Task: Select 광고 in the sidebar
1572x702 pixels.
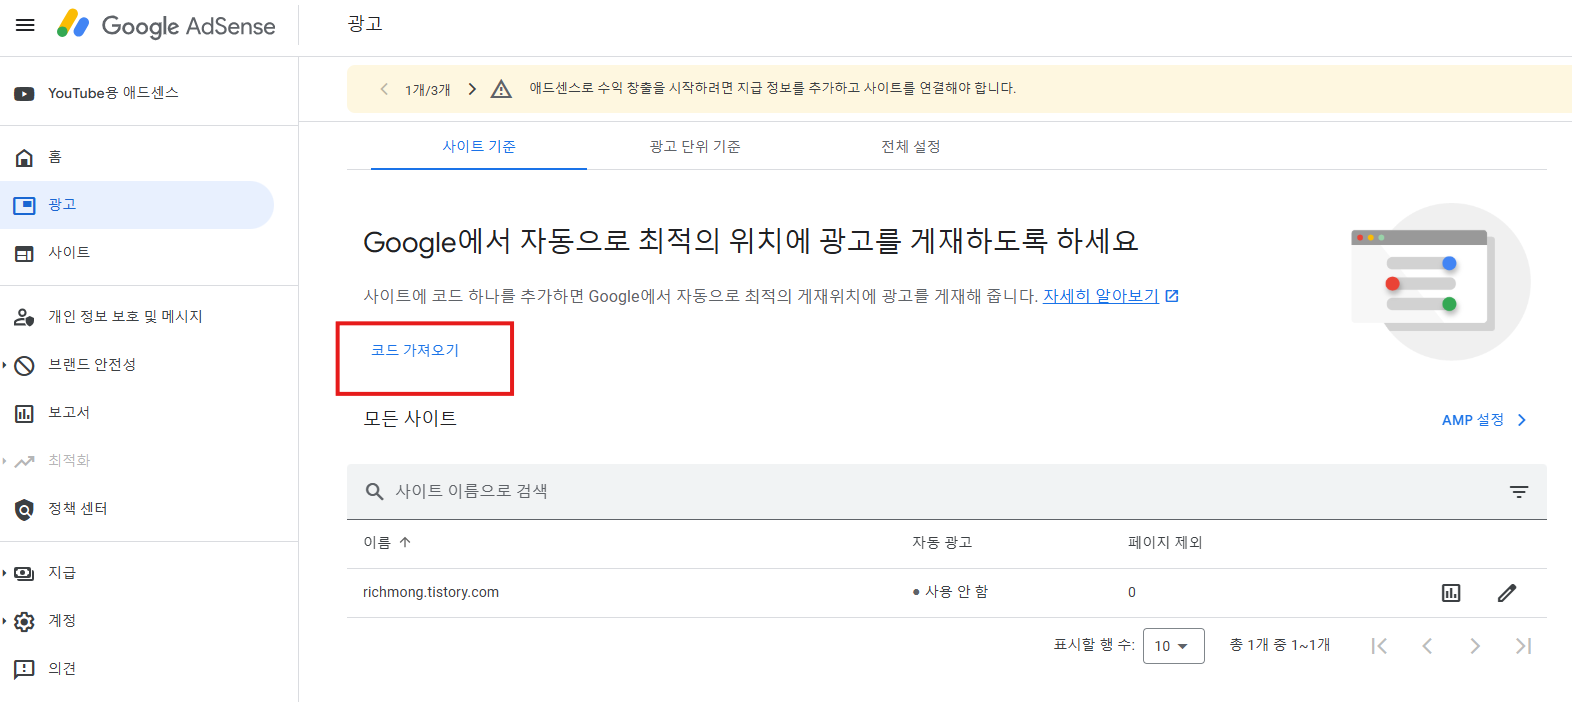Action: click(x=137, y=205)
